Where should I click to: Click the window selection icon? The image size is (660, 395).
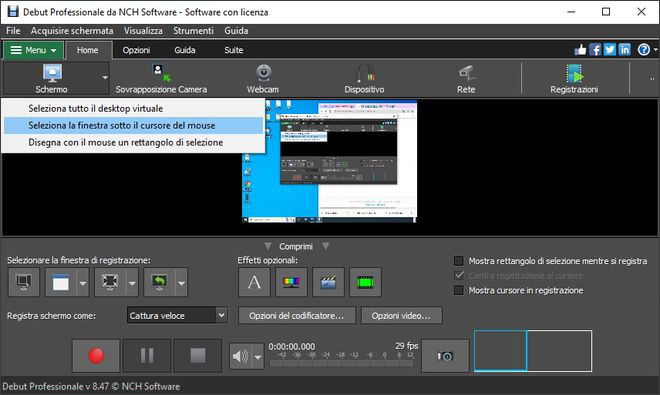point(61,282)
